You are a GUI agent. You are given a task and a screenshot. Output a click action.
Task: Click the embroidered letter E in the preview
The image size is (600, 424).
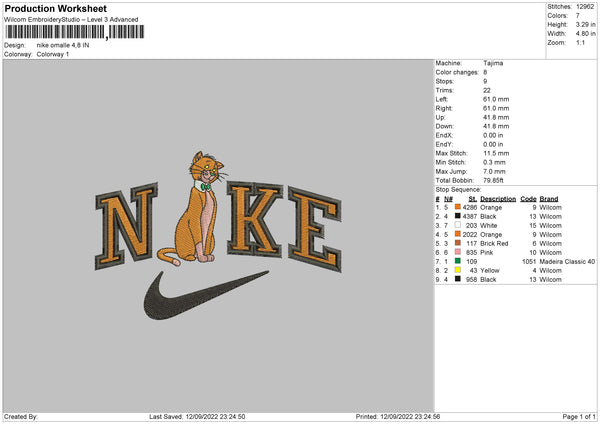click(x=315, y=229)
